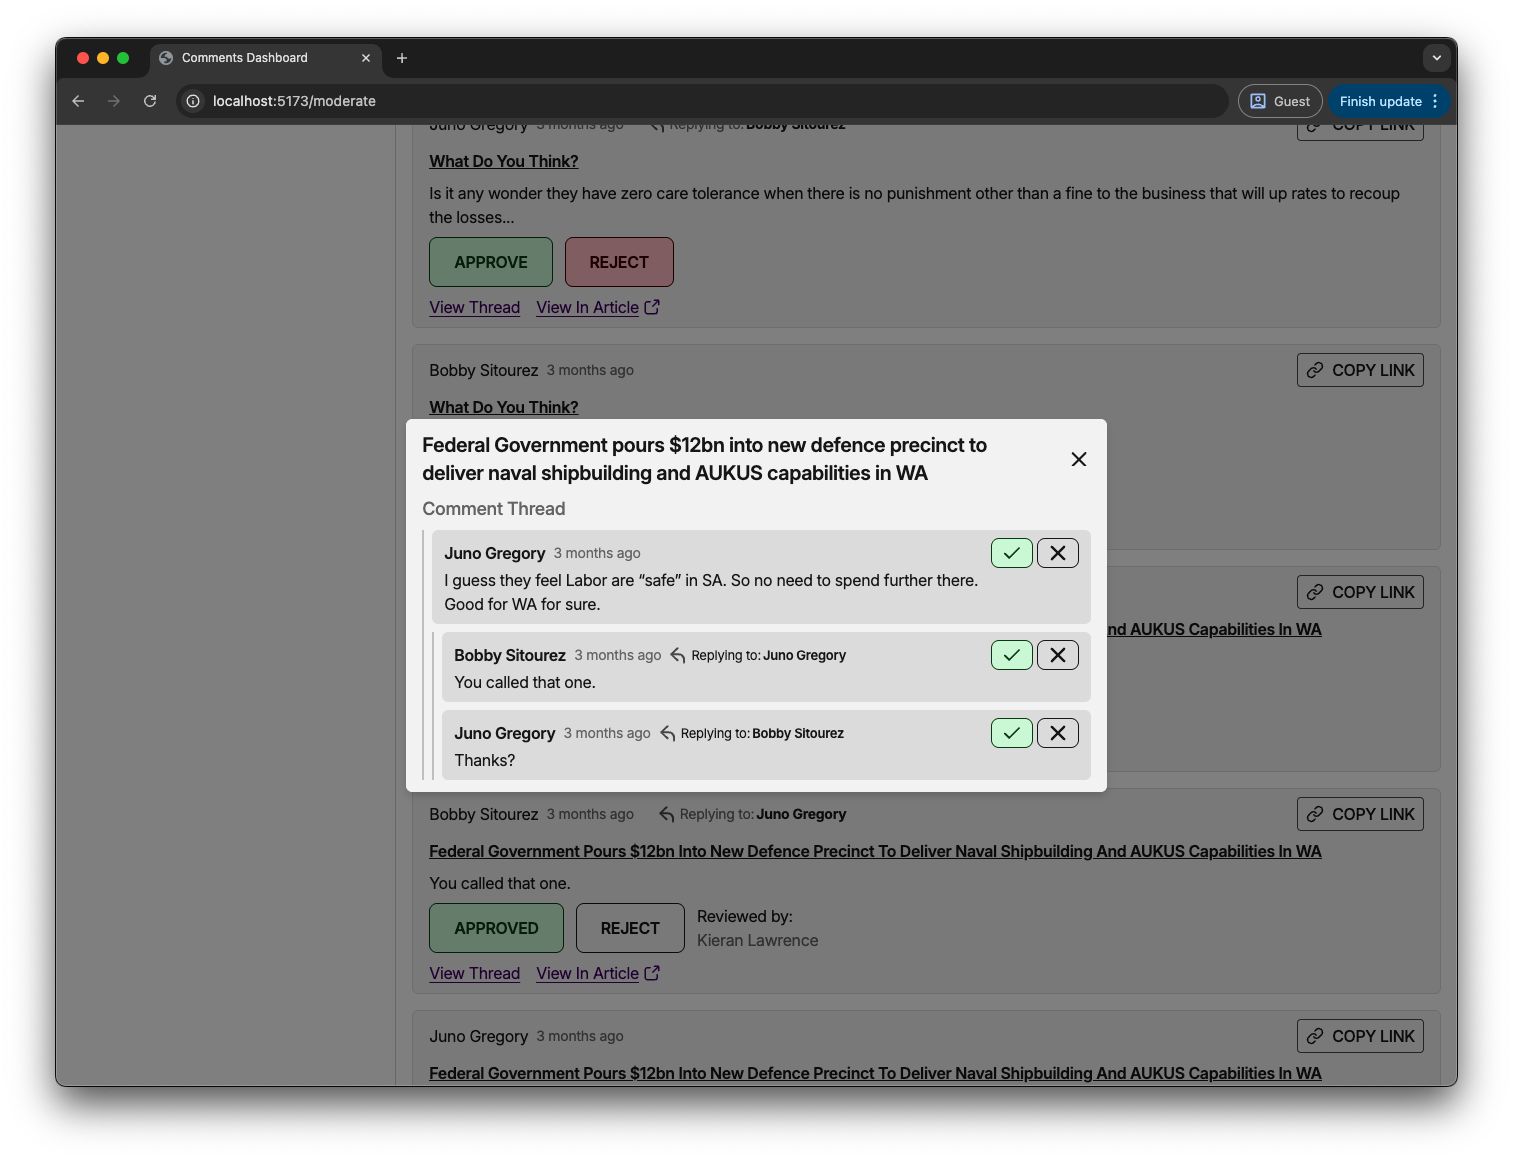Approve Bobby Sitourez's 'You called that one' reply
1513x1160 pixels.
click(1011, 655)
